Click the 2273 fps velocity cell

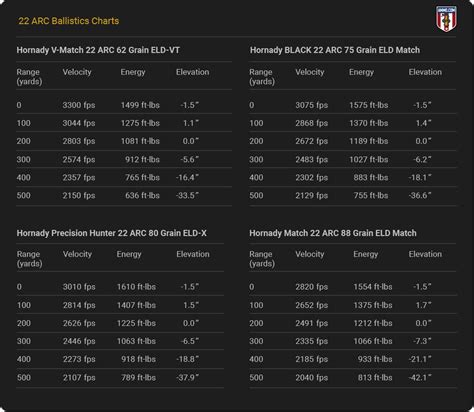click(79, 359)
